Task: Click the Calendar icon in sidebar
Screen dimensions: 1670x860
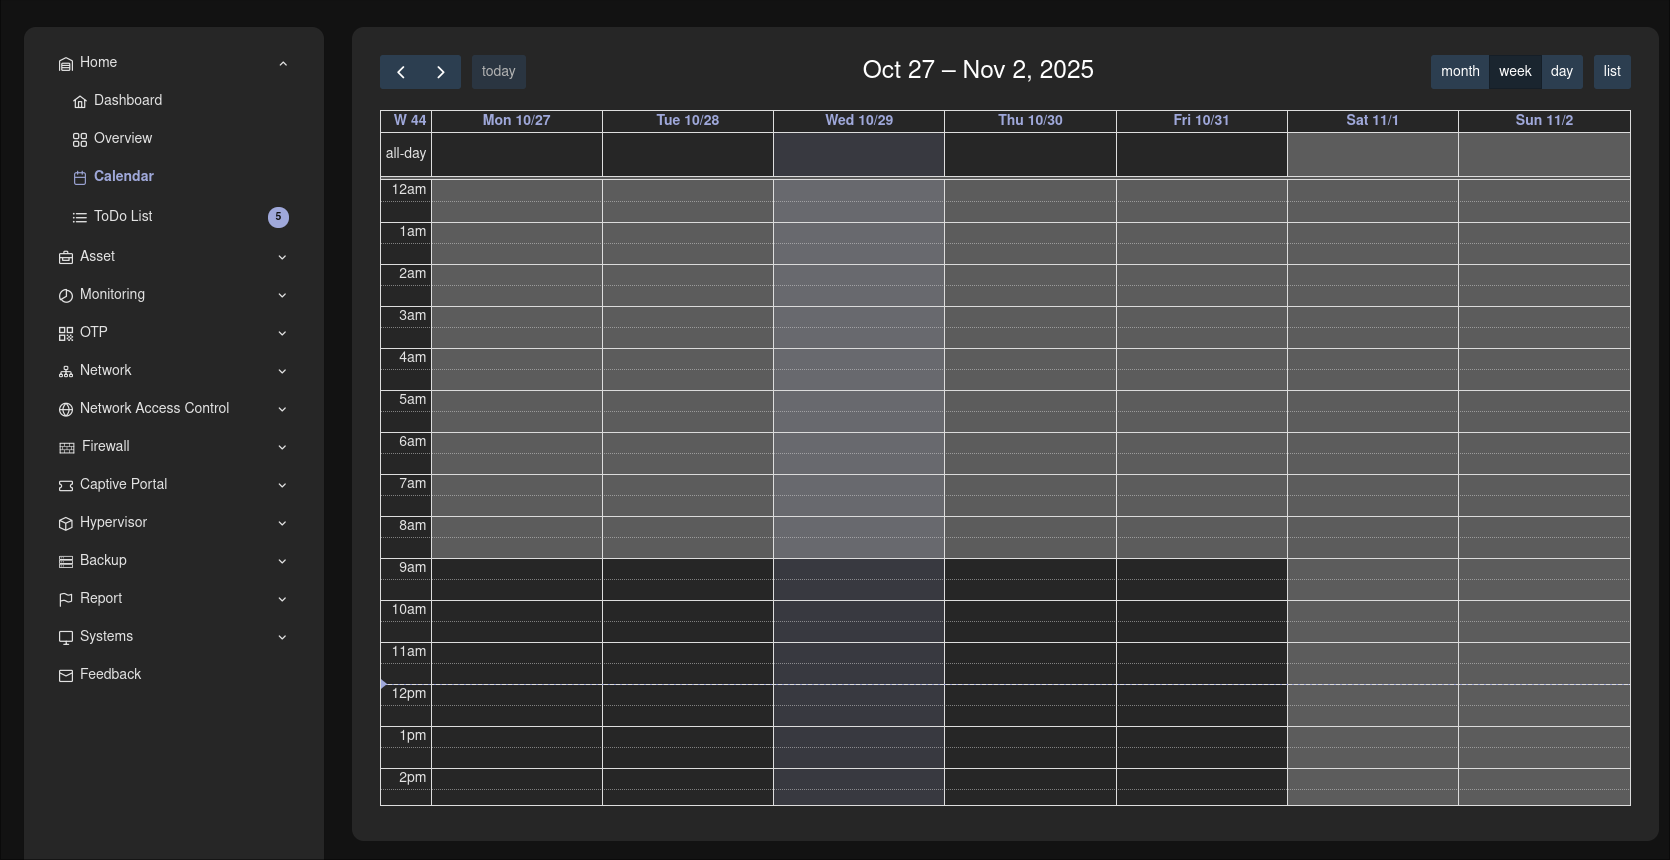Action: point(80,177)
